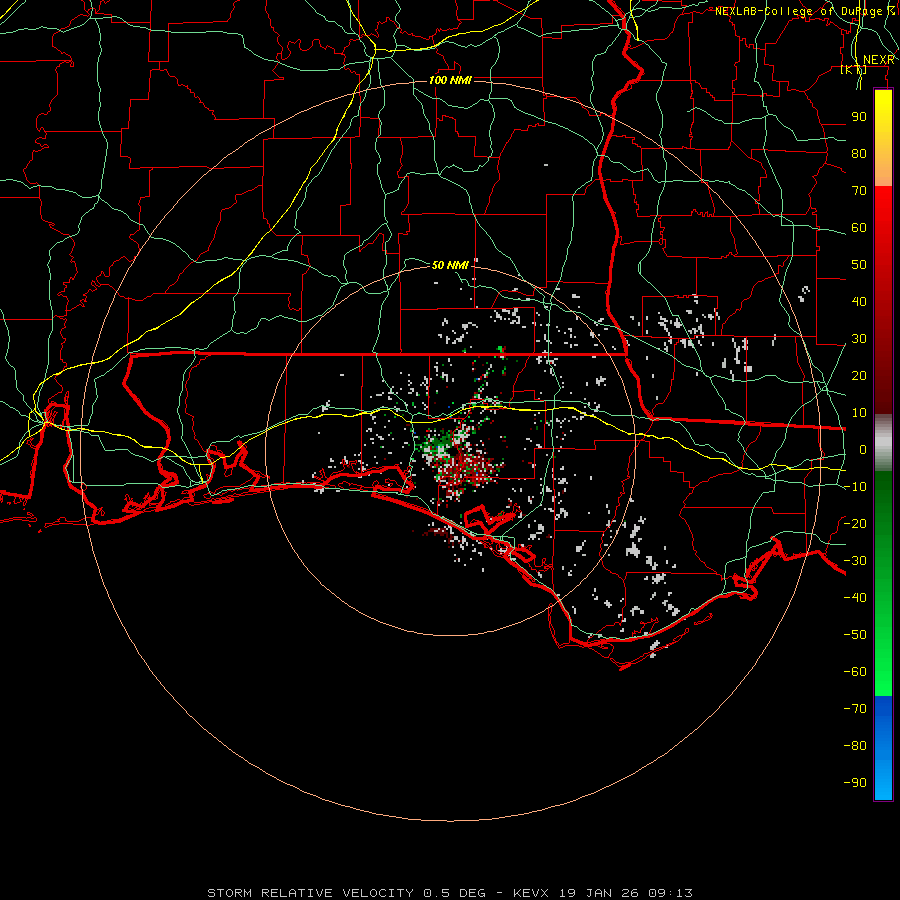Click the '100 NMI' range ring label
900x900 pixels.
click(450, 80)
